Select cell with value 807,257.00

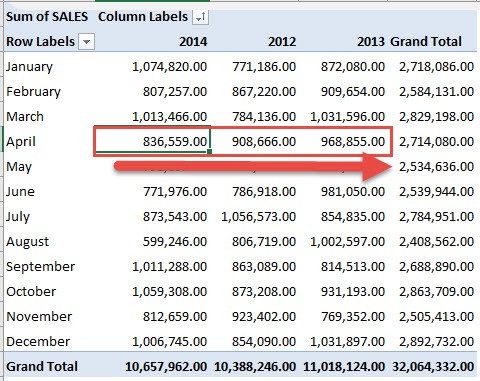coord(175,92)
